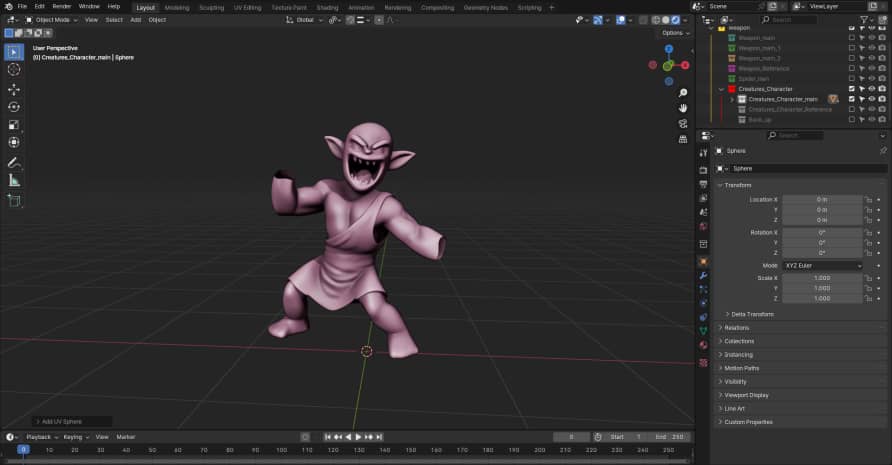Open the Render menu
This screenshot has width=892, height=465.
(x=61, y=6)
